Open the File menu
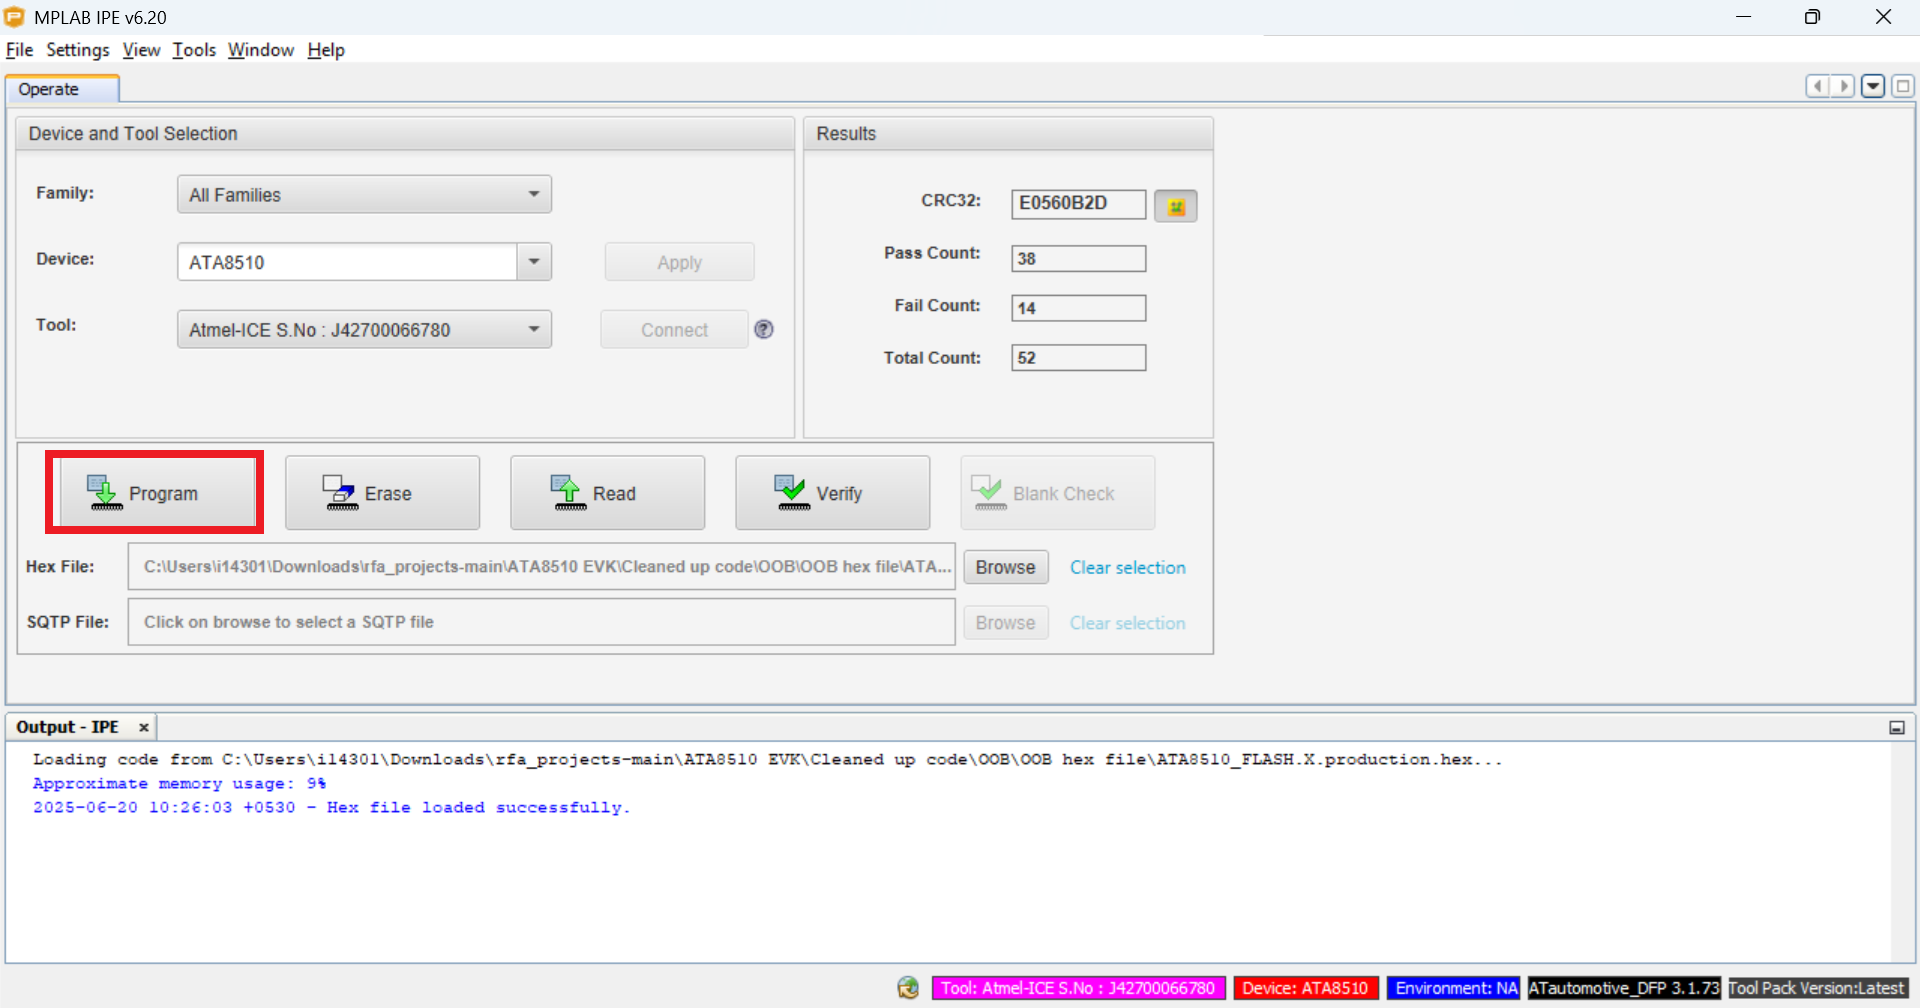 pos(19,50)
